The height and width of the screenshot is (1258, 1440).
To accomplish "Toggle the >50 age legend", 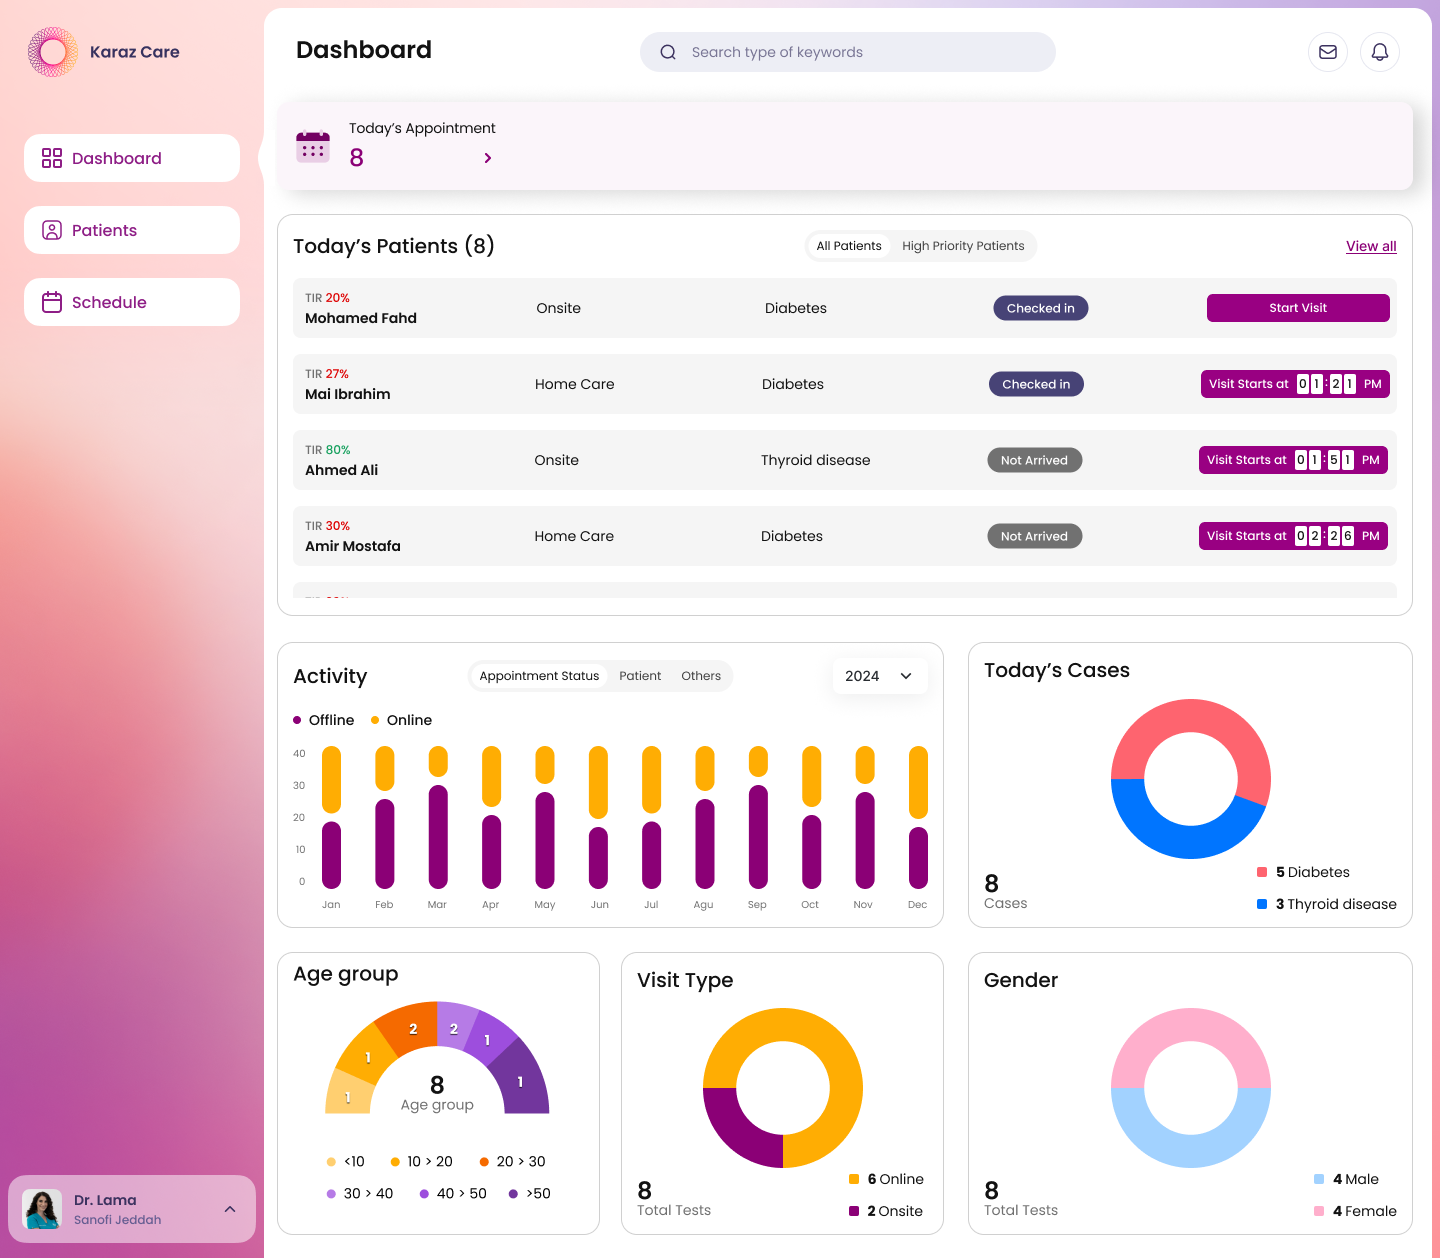I will (x=530, y=1193).
